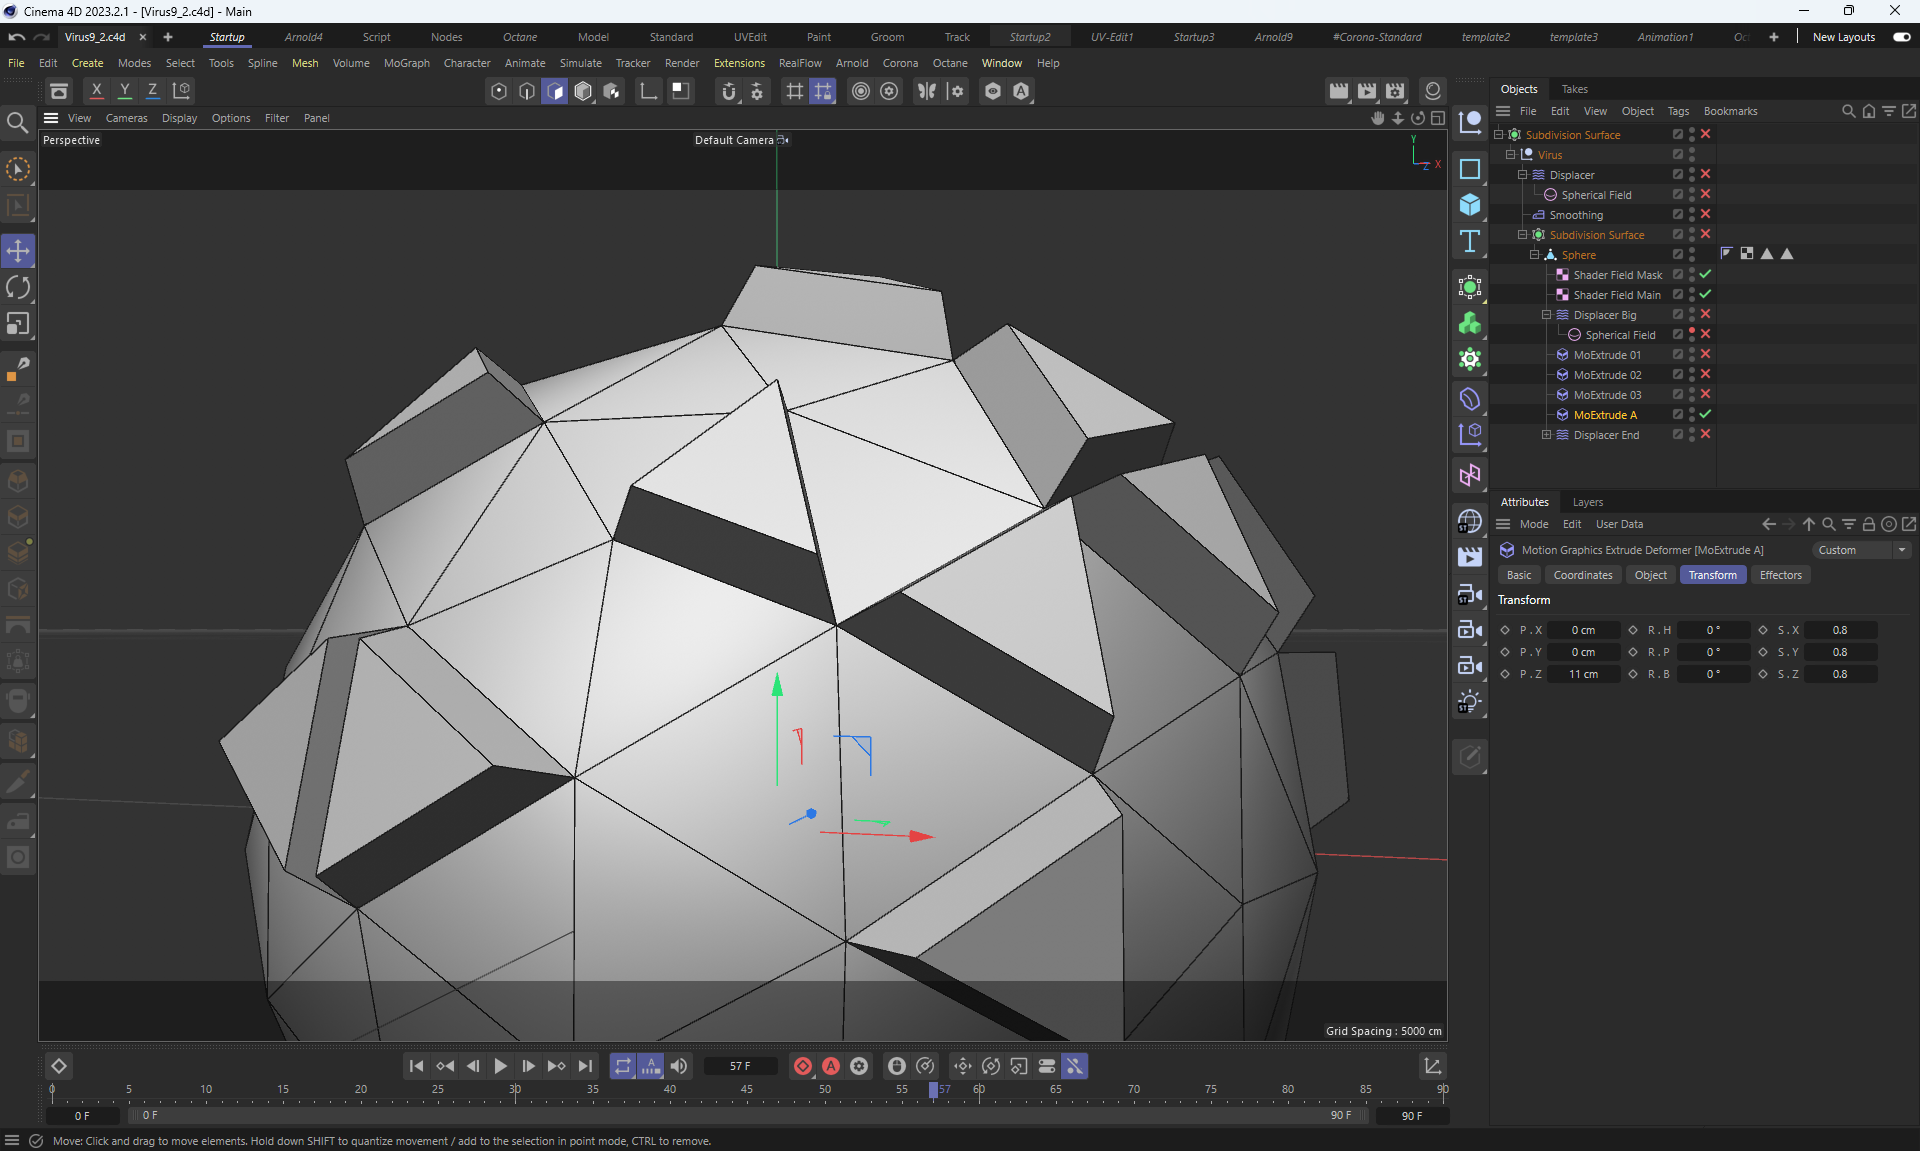Toggle the X axis lock icon
The width and height of the screenshot is (1920, 1151).
pyautogui.click(x=97, y=90)
